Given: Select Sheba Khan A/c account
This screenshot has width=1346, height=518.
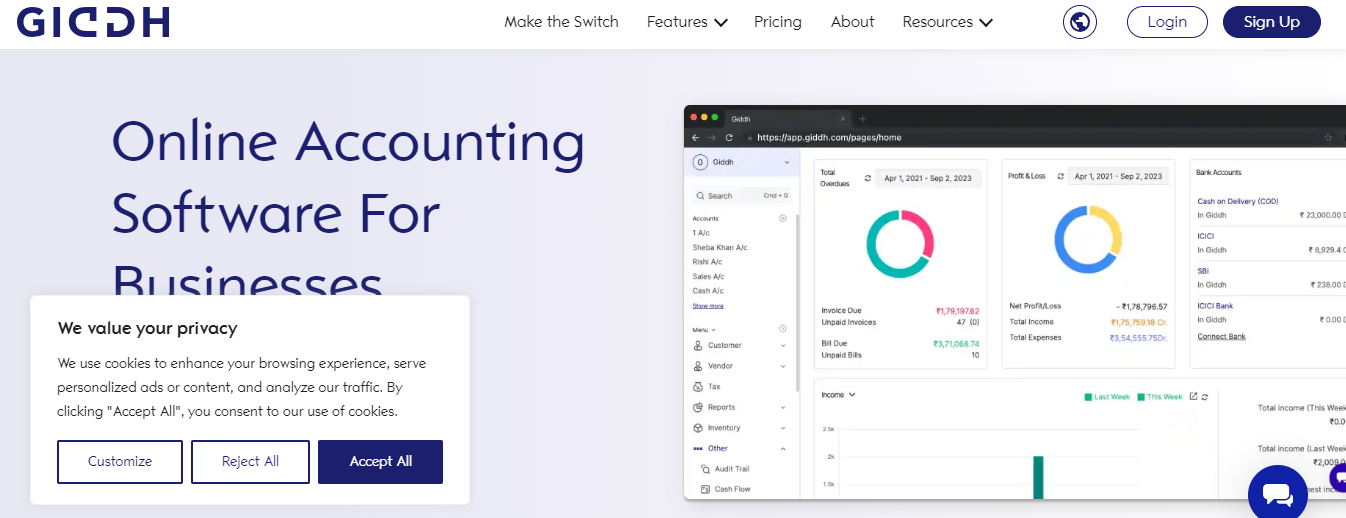Looking at the screenshot, I should tap(720, 247).
